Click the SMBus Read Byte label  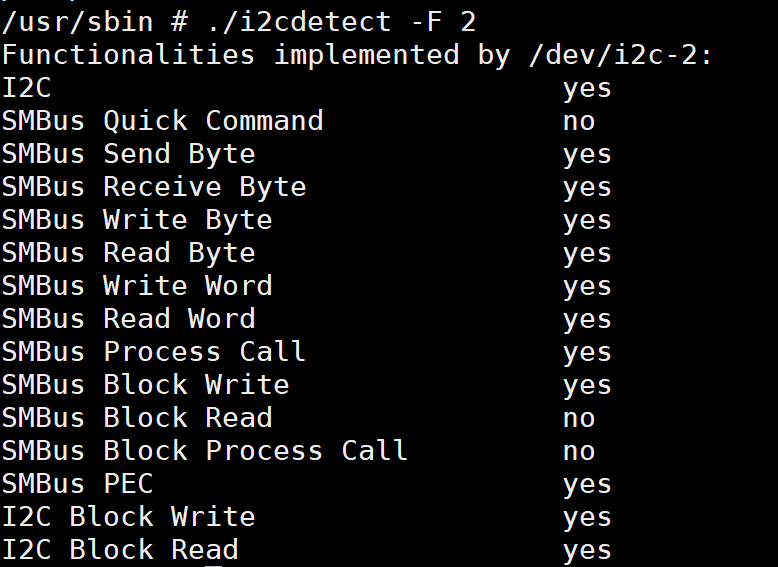[129, 253]
